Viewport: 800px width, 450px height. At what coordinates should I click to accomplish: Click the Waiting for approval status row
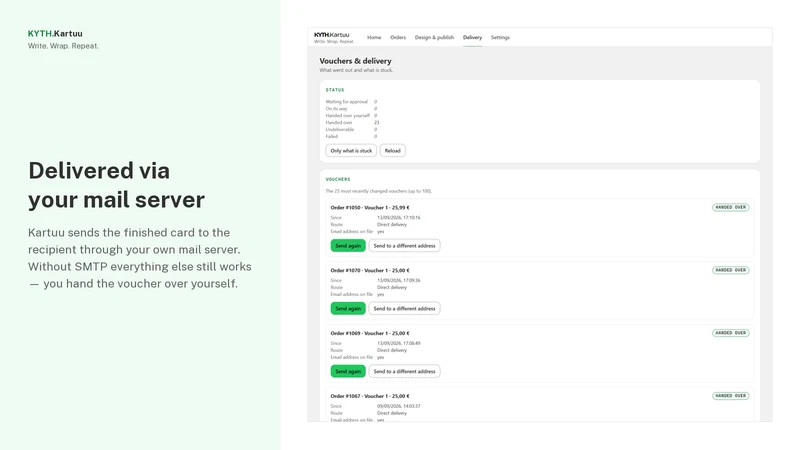[x=352, y=102]
